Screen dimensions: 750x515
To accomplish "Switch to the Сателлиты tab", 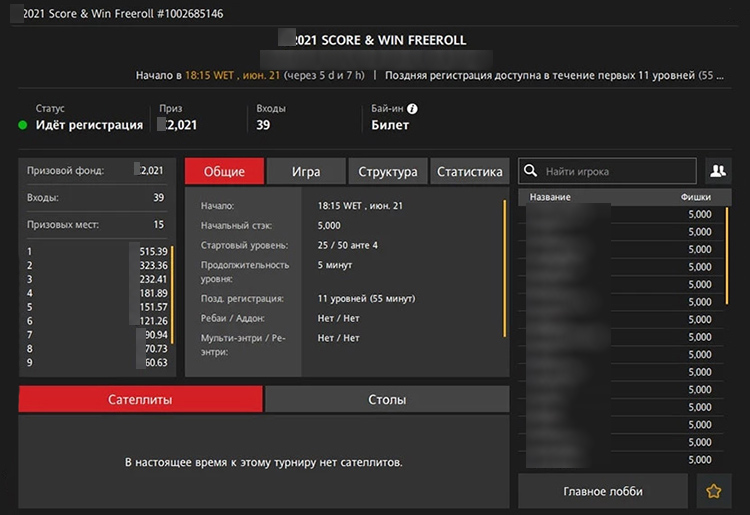I will [x=140, y=399].
